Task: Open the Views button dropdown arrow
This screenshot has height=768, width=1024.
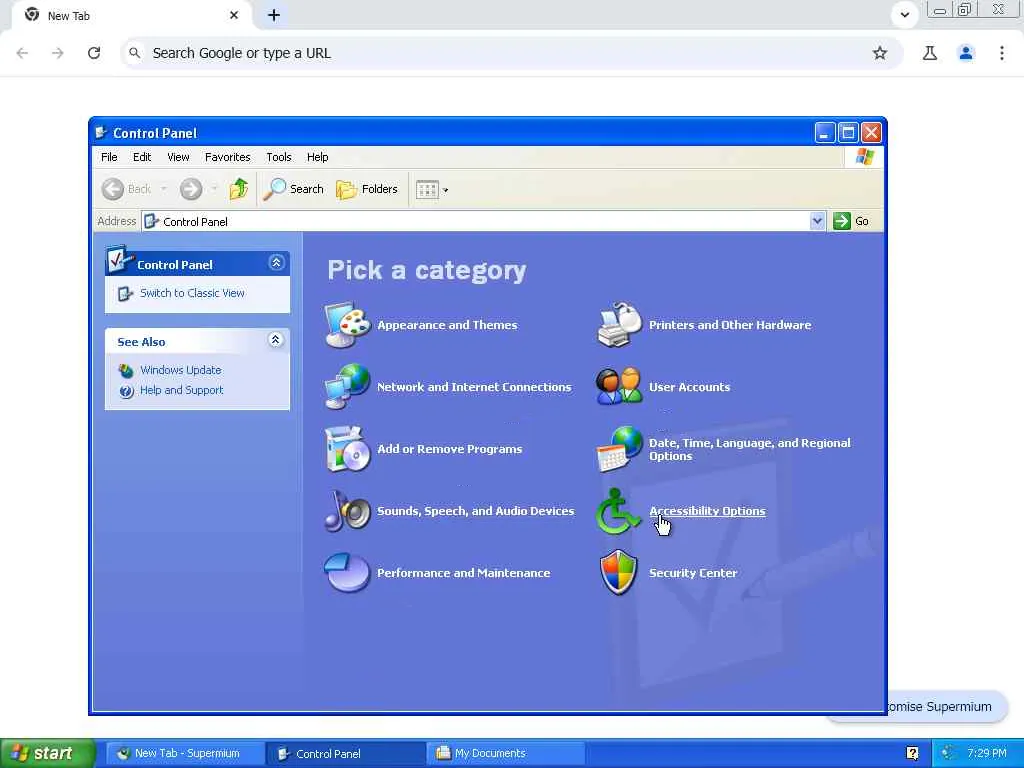Action: click(445, 190)
